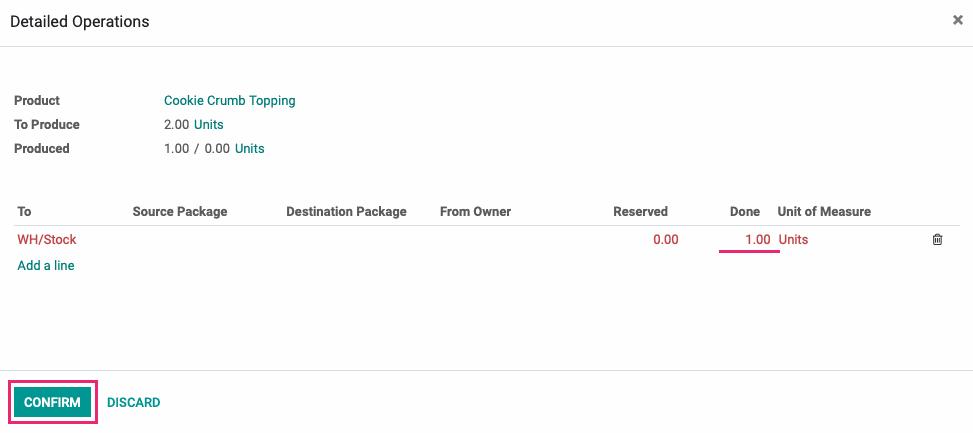973x433 pixels.
Task: Add a line to the operations table
Action: tap(46, 266)
